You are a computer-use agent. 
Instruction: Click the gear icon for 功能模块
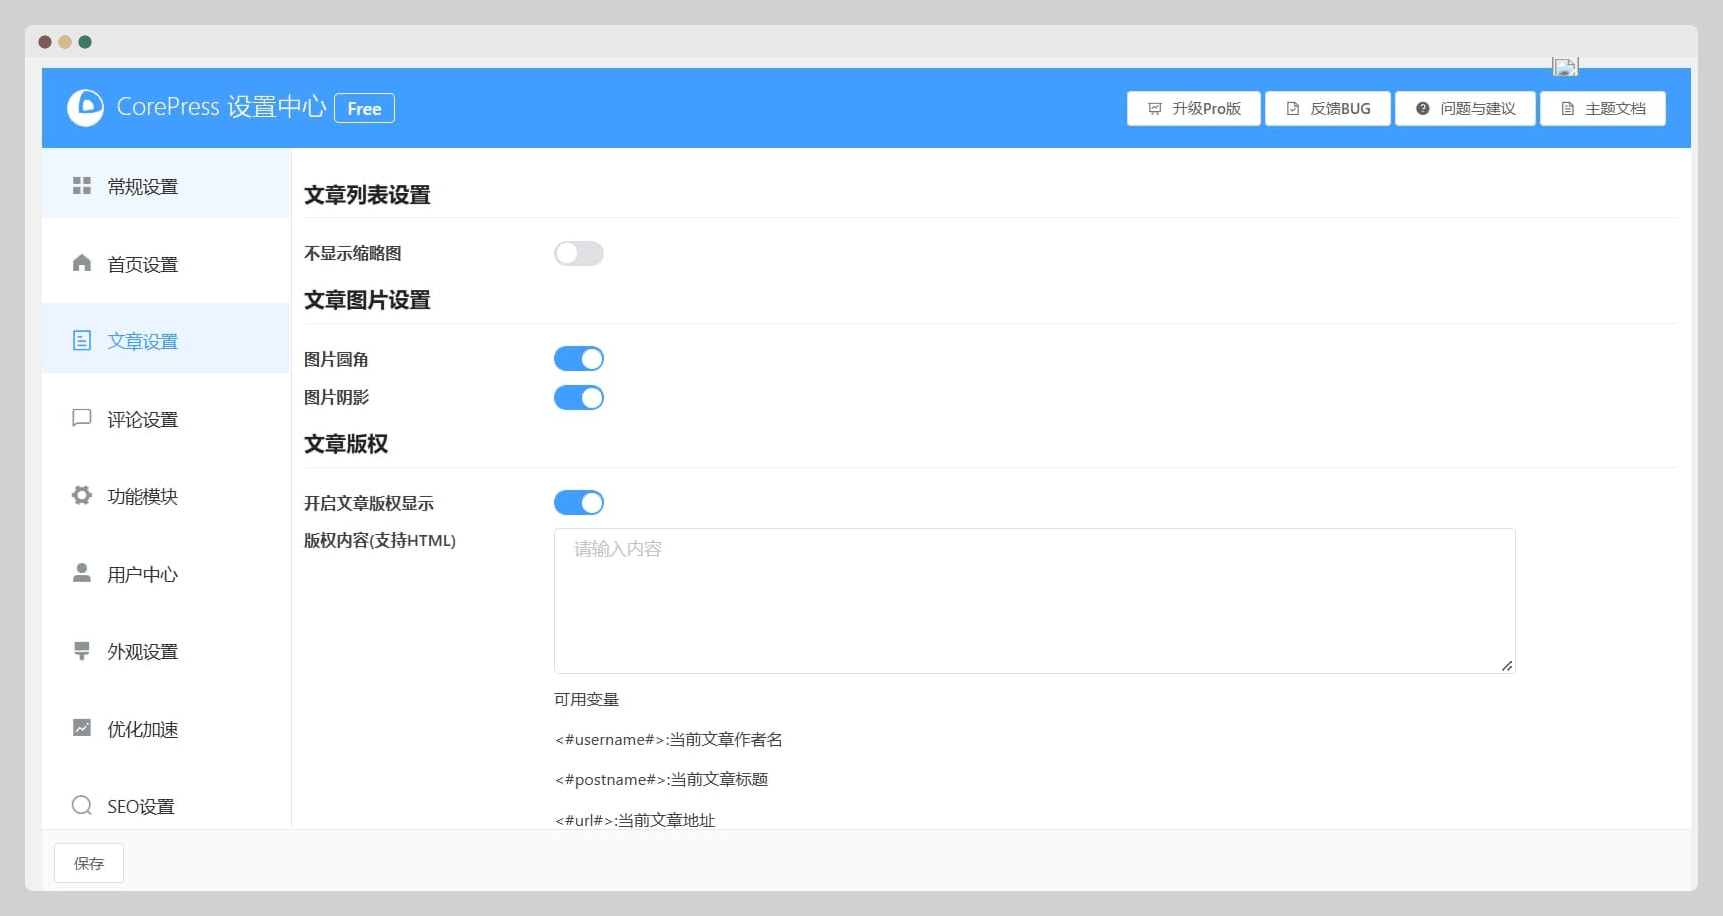pos(82,495)
